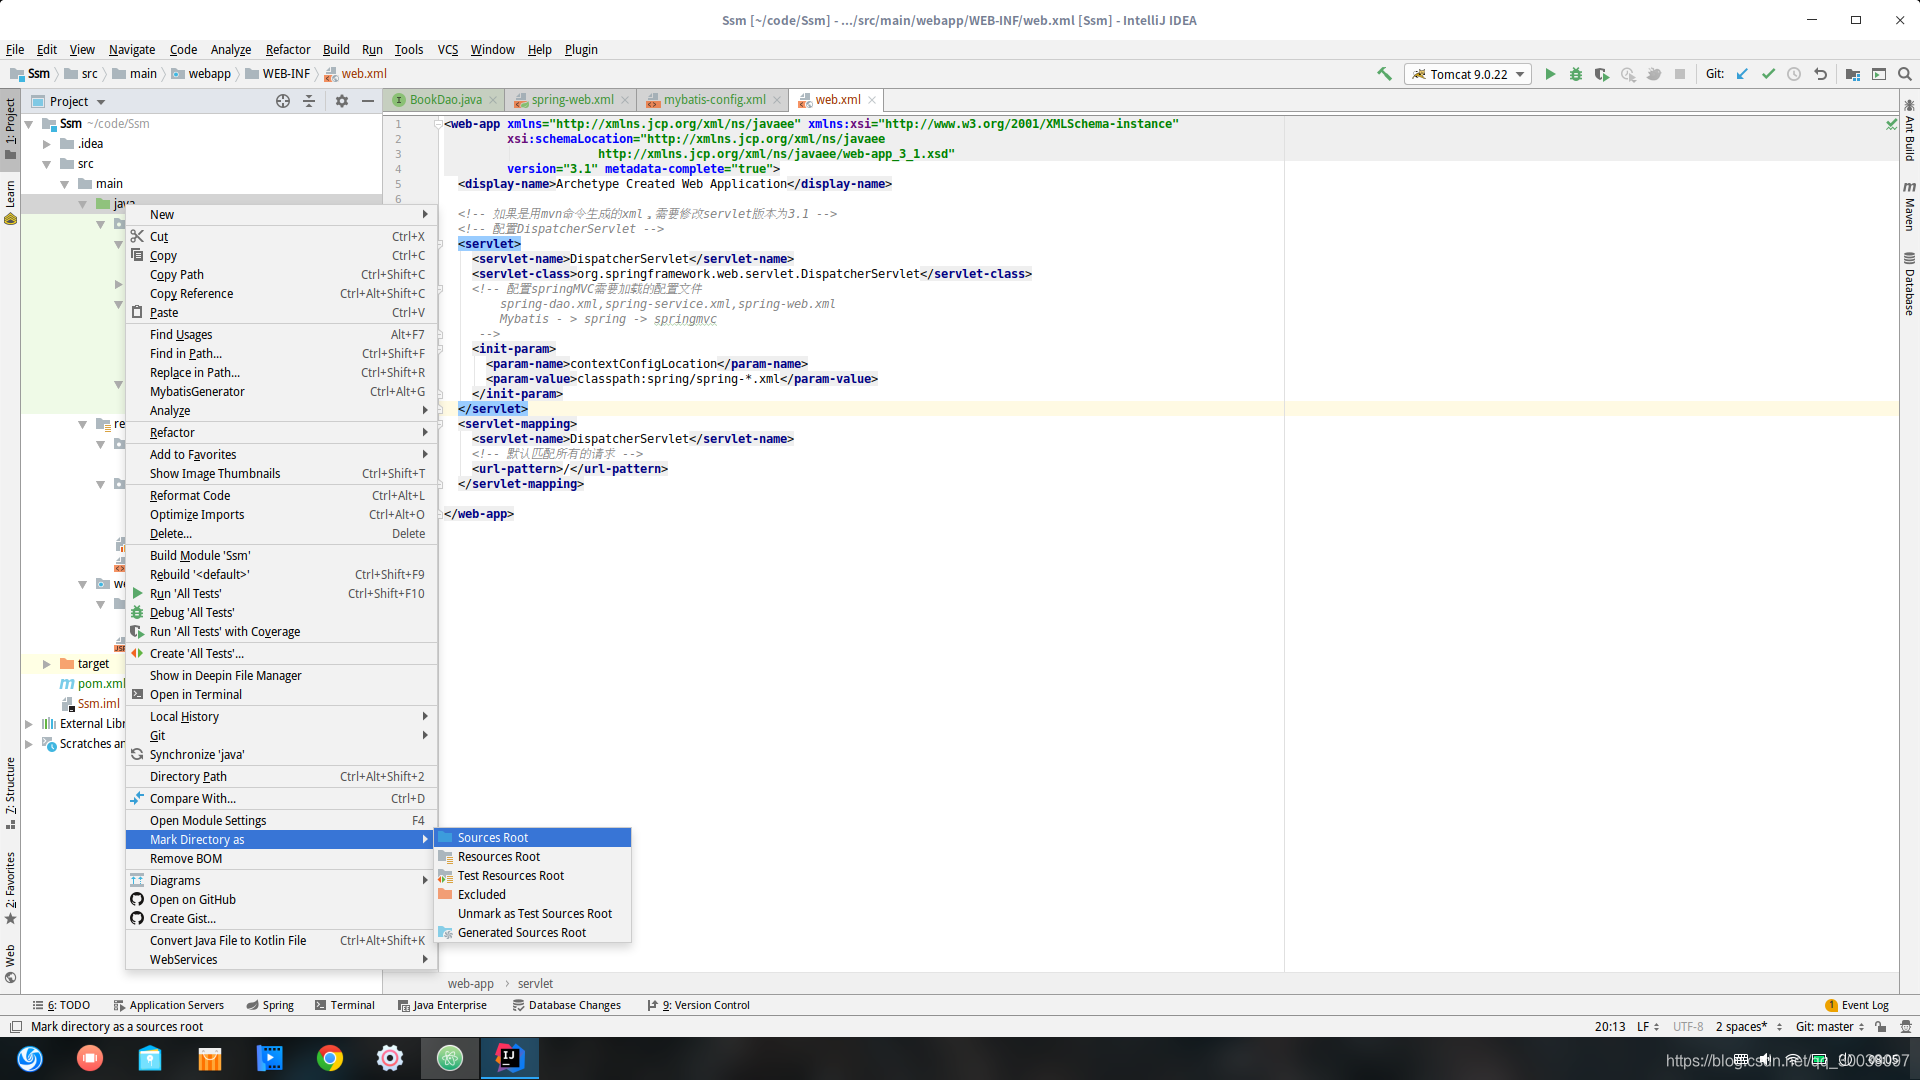Hide the Project panel with minus icon
Image resolution: width=1920 pixels, height=1080 pixels.
click(368, 101)
